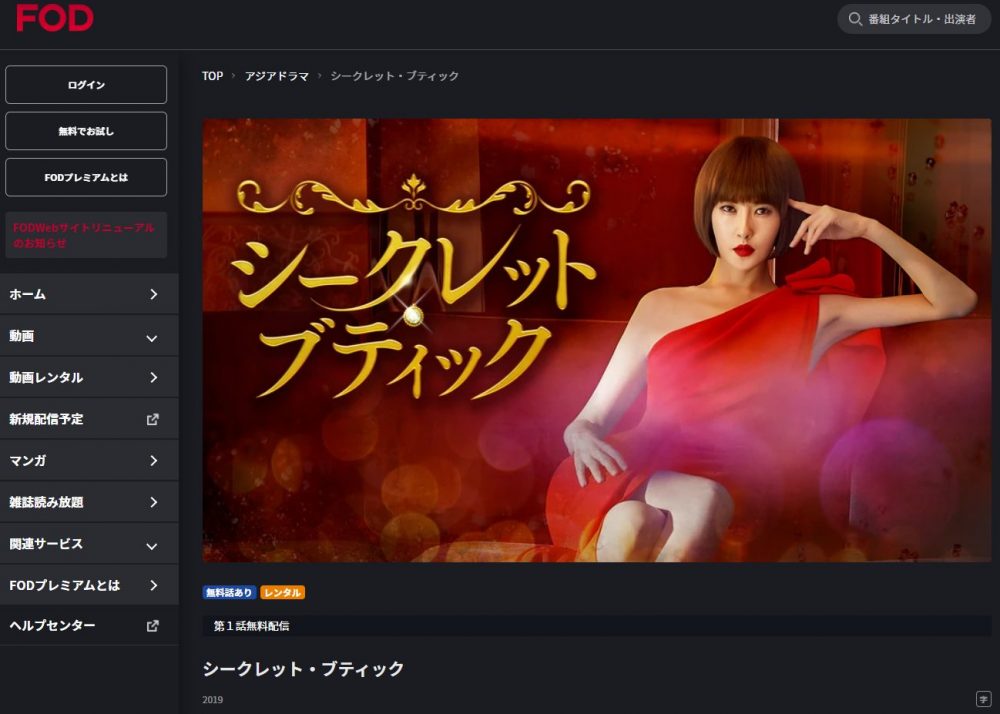This screenshot has height=714, width=1000.
Task: Click the シークレット・ブティック title heading
Action: [x=303, y=669]
